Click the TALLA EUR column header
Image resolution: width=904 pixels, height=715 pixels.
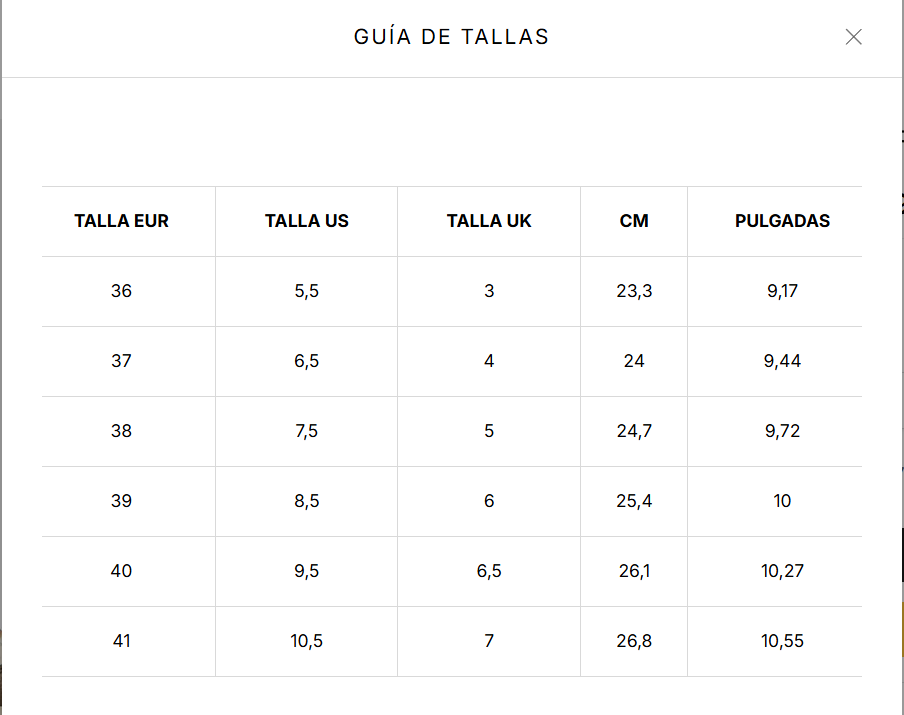tap(121, 221)
